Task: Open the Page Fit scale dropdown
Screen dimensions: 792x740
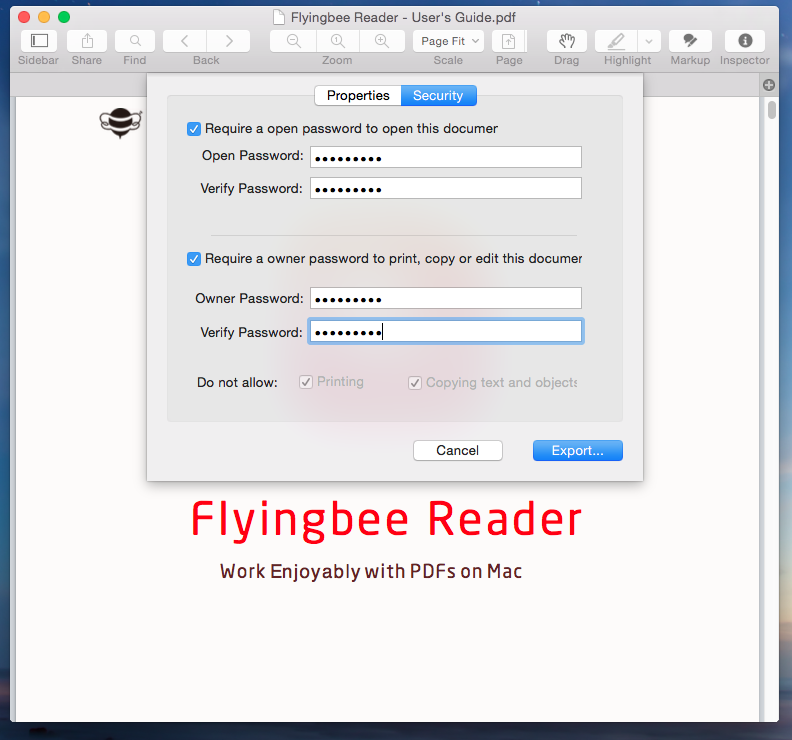Action: tap(449, 41)
